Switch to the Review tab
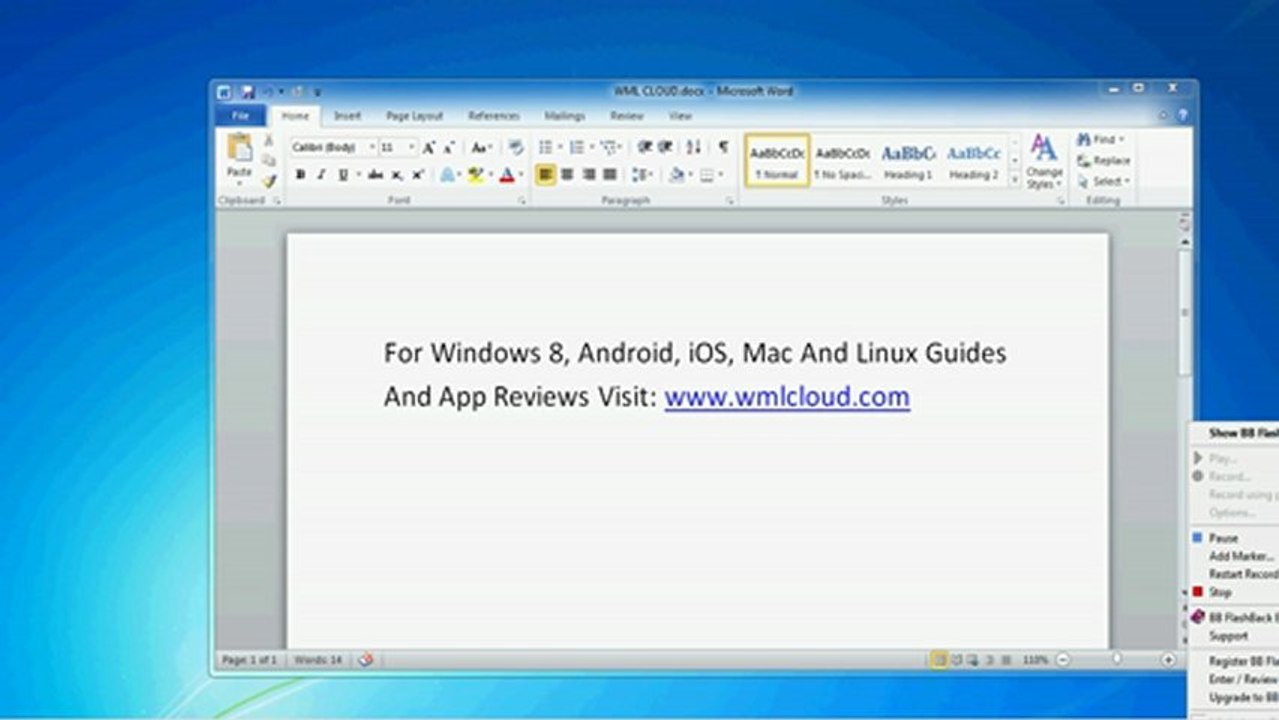 (627, 116)
